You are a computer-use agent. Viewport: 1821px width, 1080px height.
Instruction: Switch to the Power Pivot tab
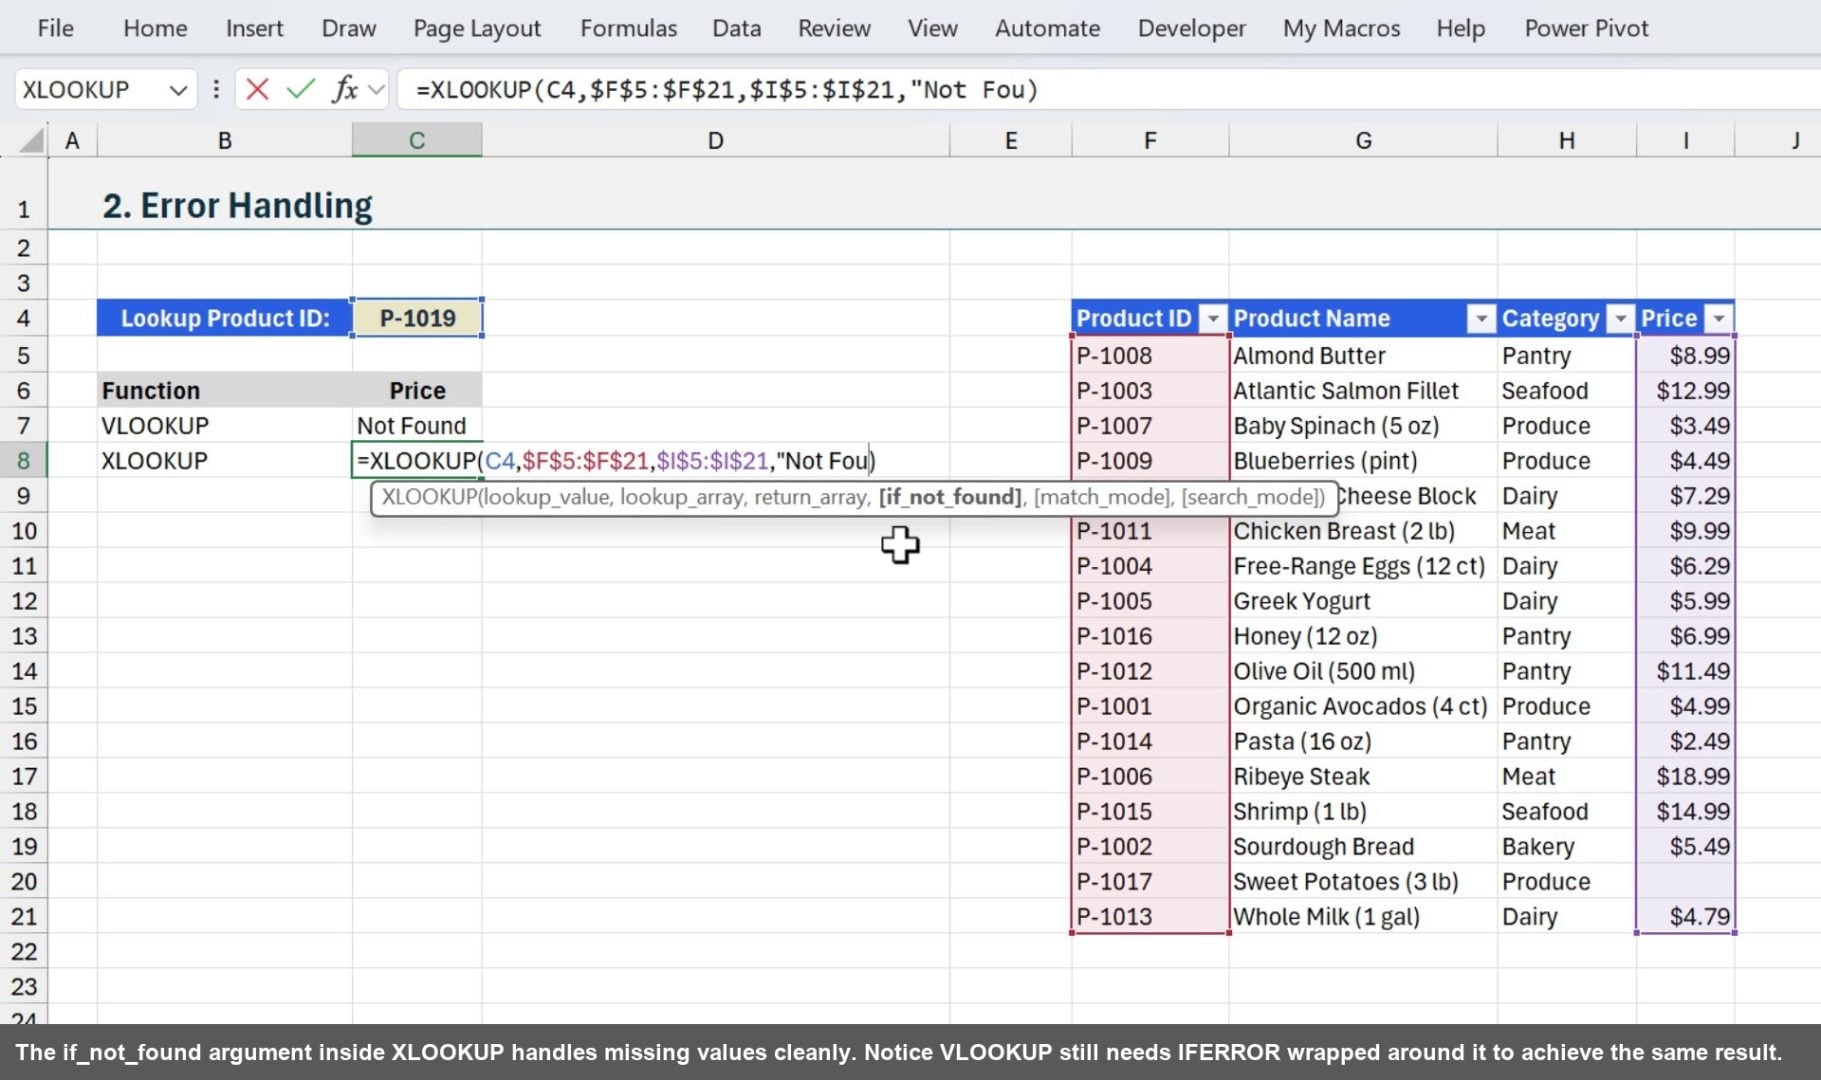coord(1585,28)
